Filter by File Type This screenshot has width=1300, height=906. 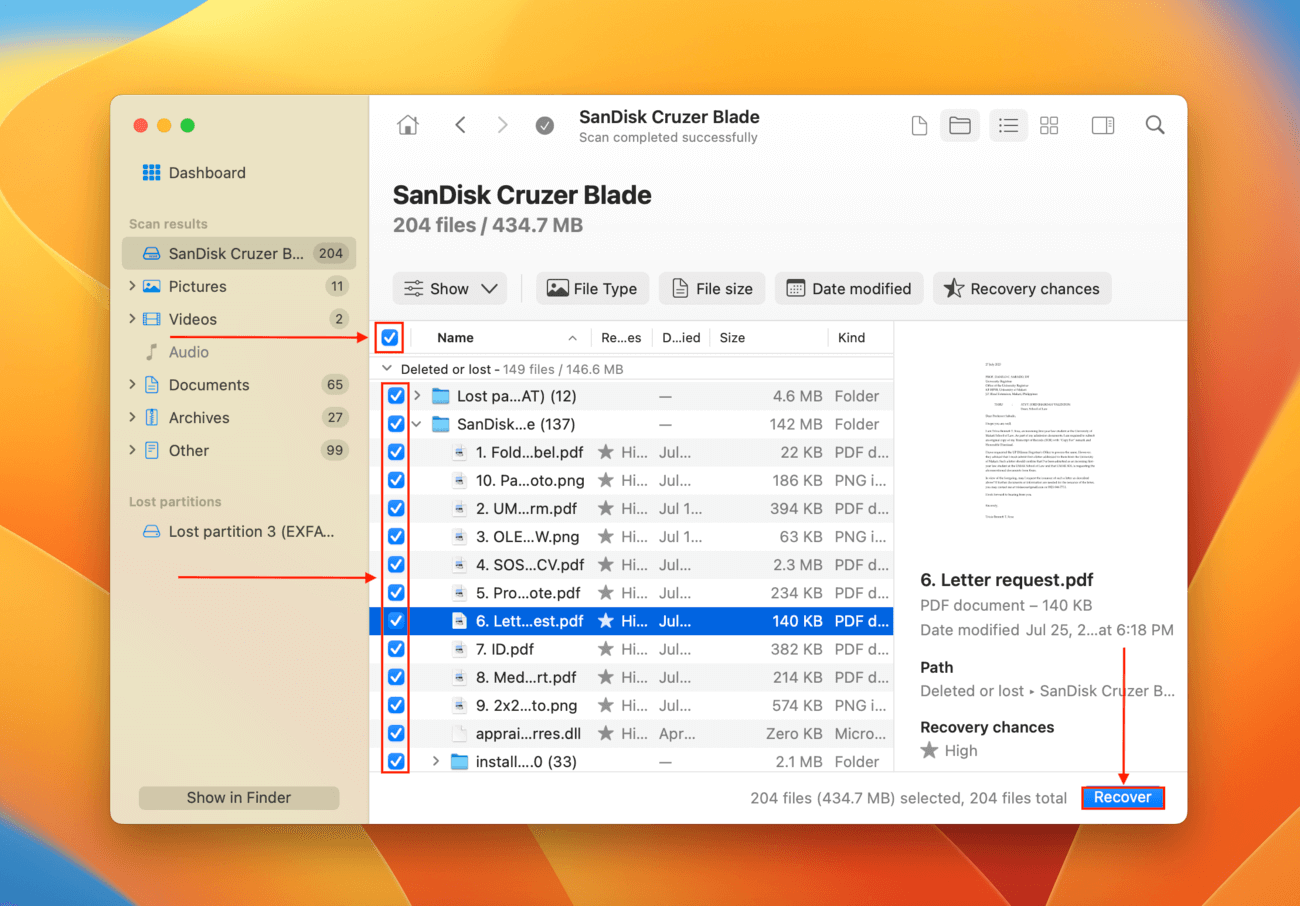593,289
